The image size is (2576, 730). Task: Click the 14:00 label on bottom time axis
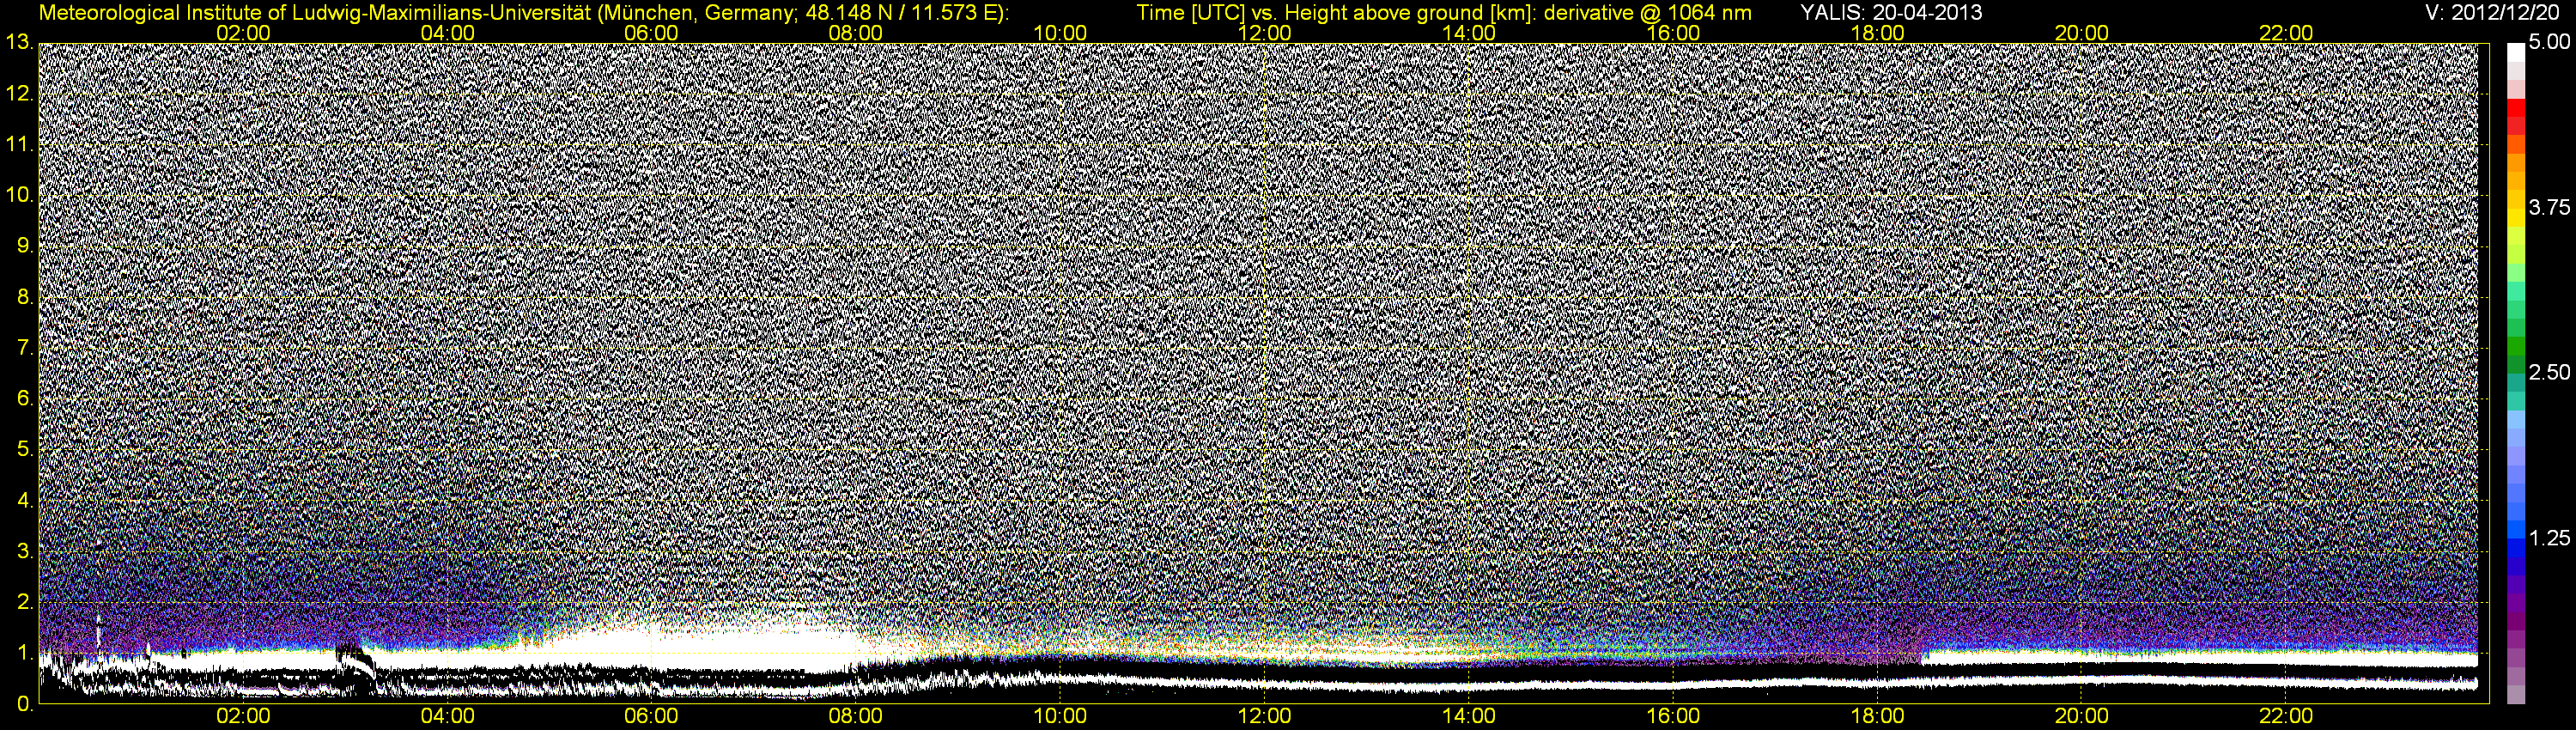[1469, 717]
